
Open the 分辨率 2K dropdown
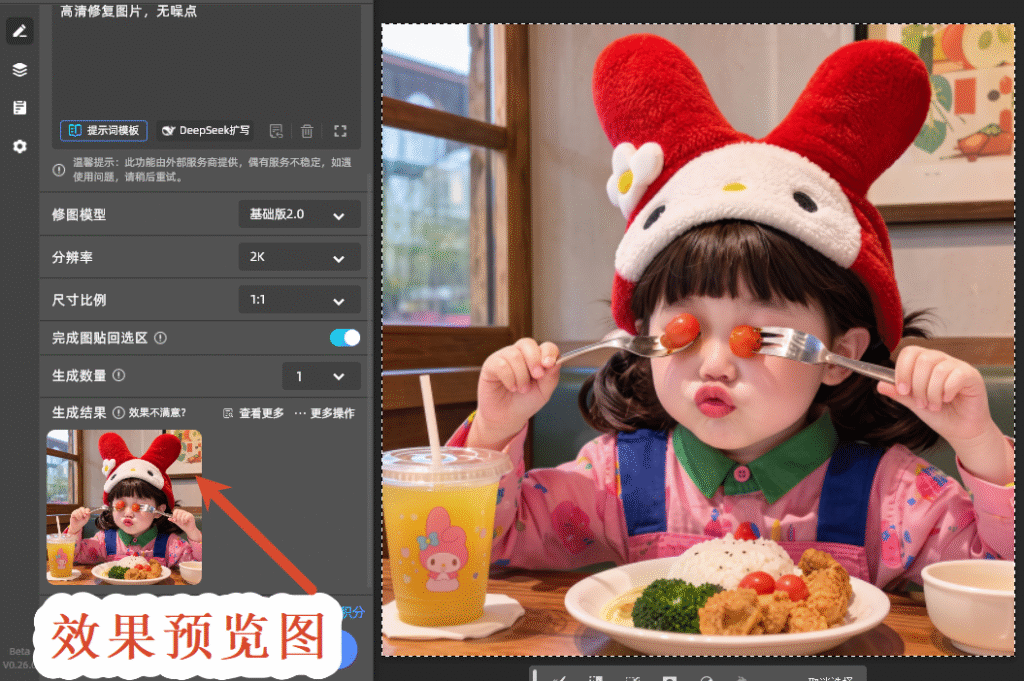[x=300, y=257]
